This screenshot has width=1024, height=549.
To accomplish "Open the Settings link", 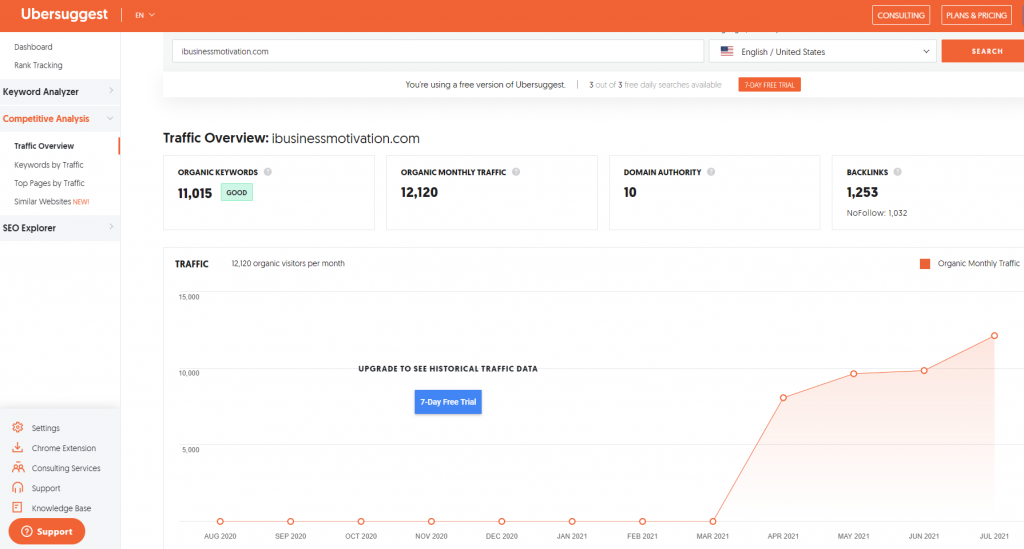I will pyautogui.click(x=46, y=428).
